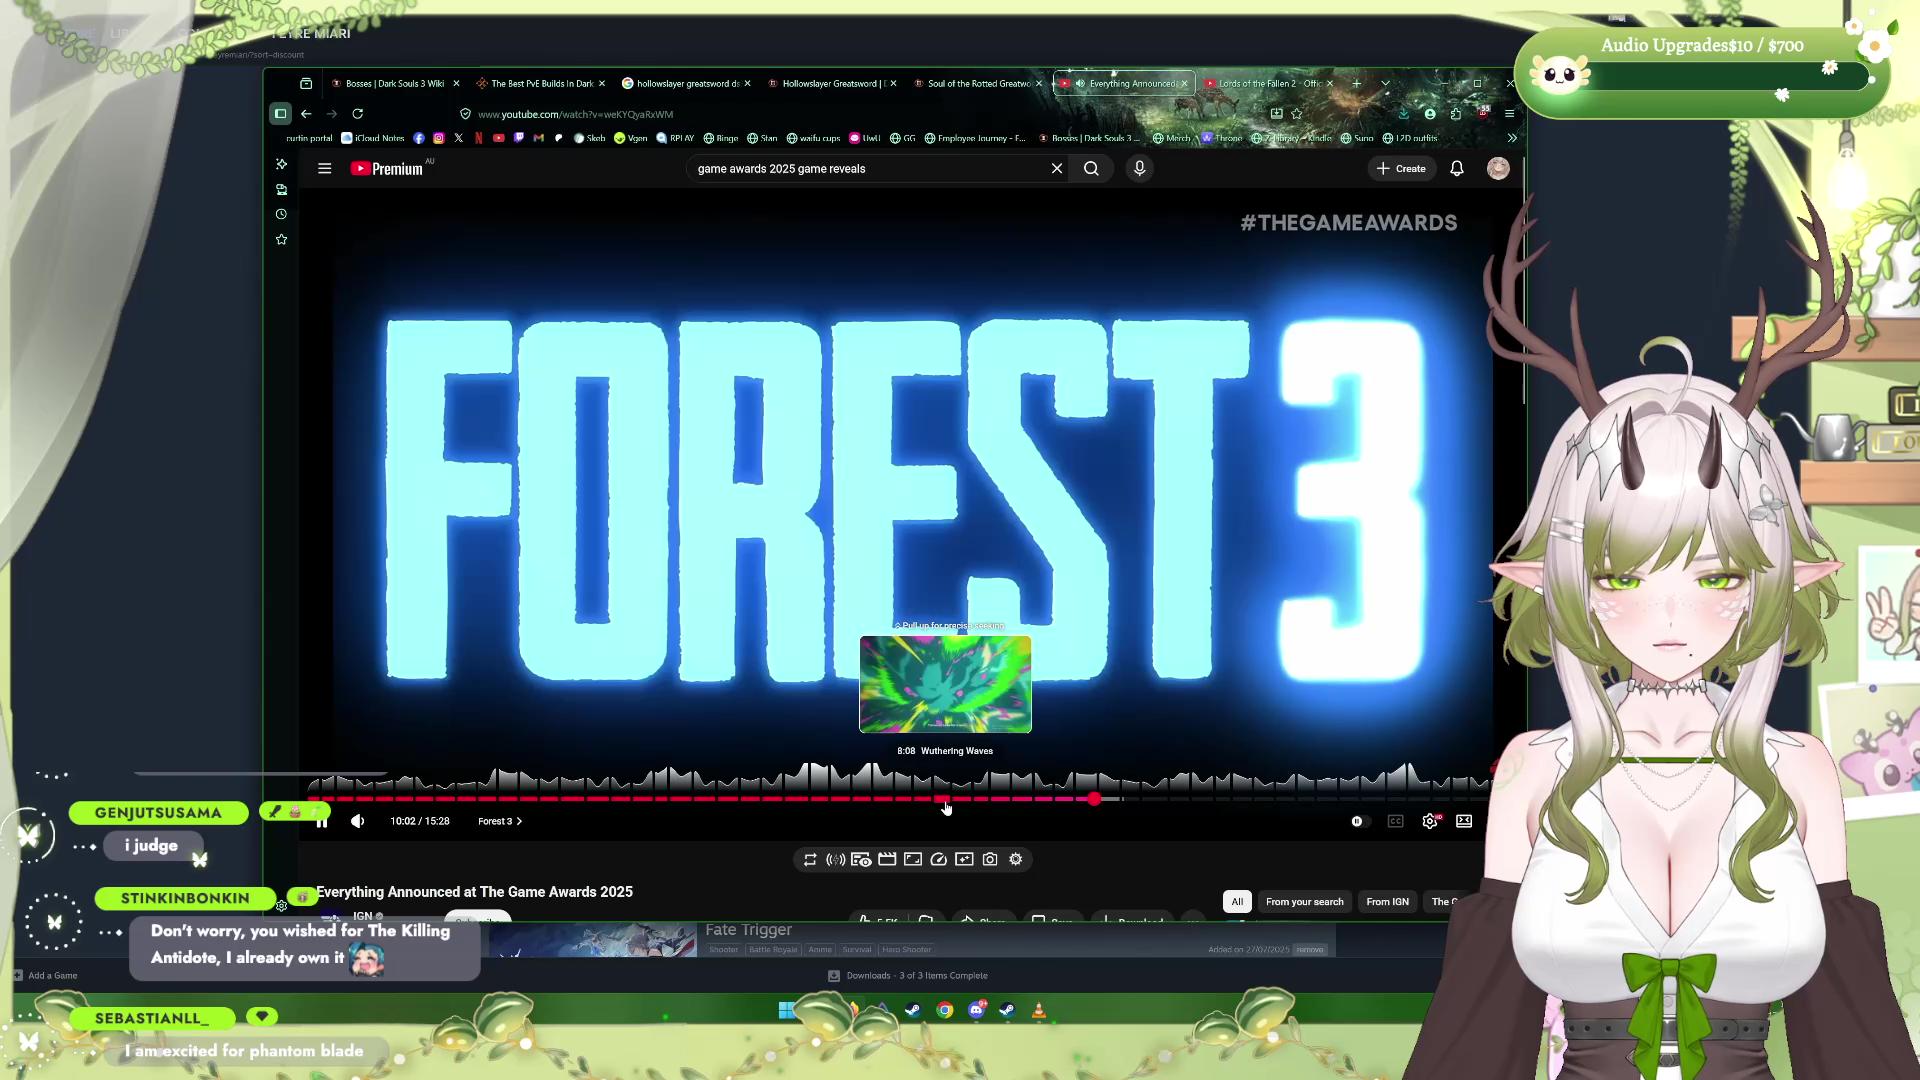Viewport: 1920px width, 1080px height.
Task: Open the browser downloads arrow icon
Action: click(x=1404, y=114)
